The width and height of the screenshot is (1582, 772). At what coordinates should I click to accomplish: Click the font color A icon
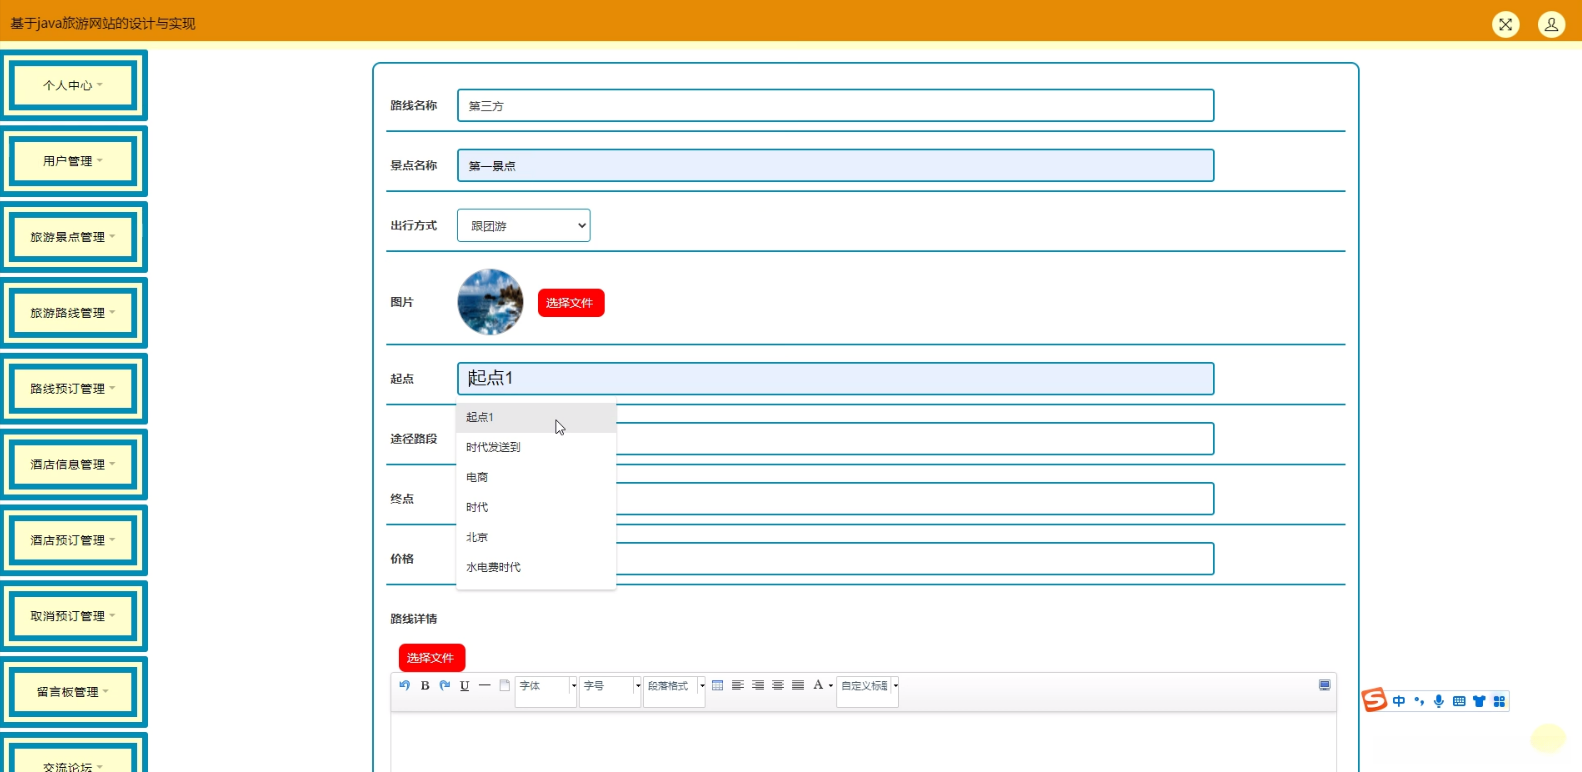(818, 685)
